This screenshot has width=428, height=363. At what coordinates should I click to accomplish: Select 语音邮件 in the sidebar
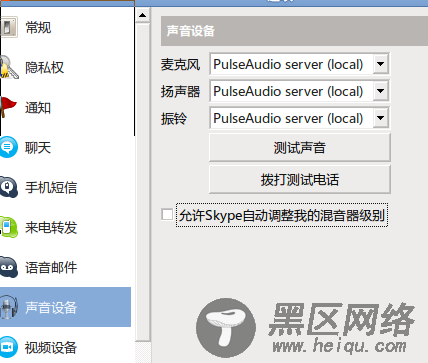click(x=65, y=267)
